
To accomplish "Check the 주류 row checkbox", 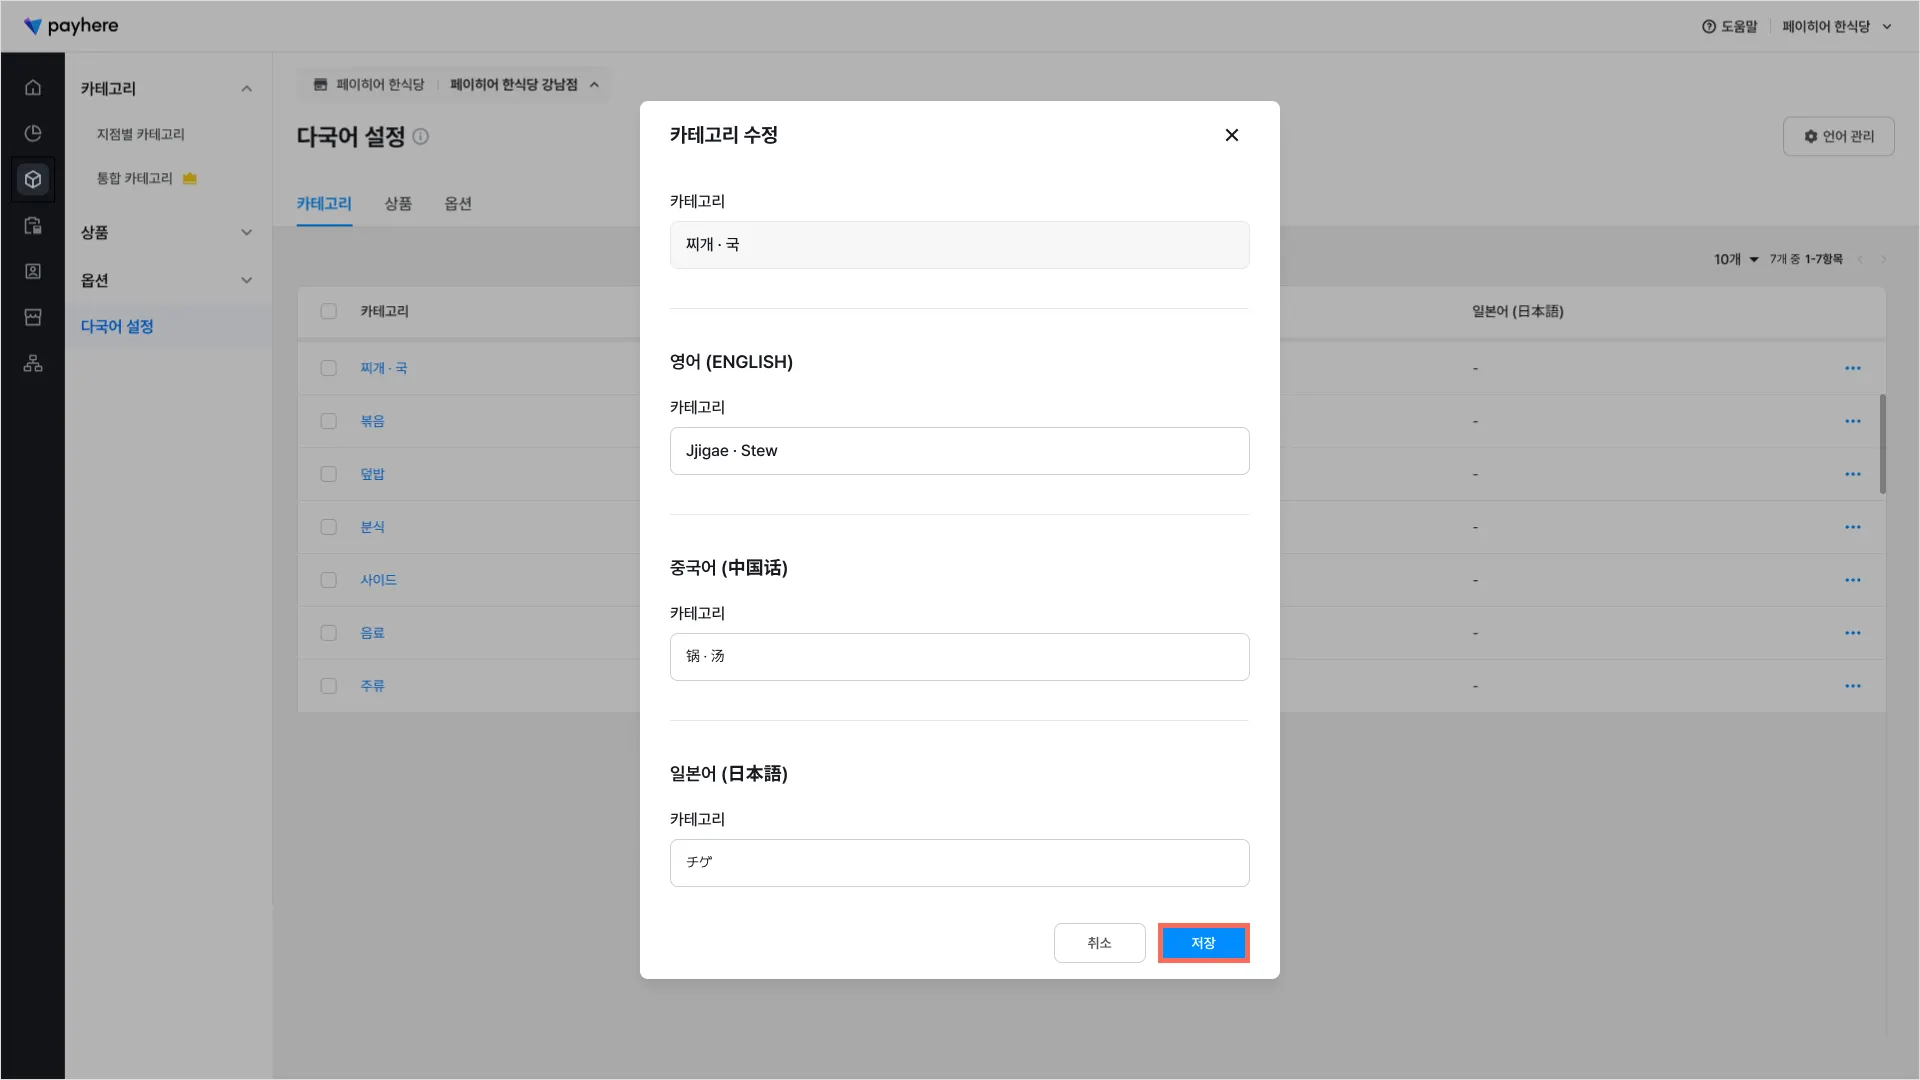I will (328, 686).
